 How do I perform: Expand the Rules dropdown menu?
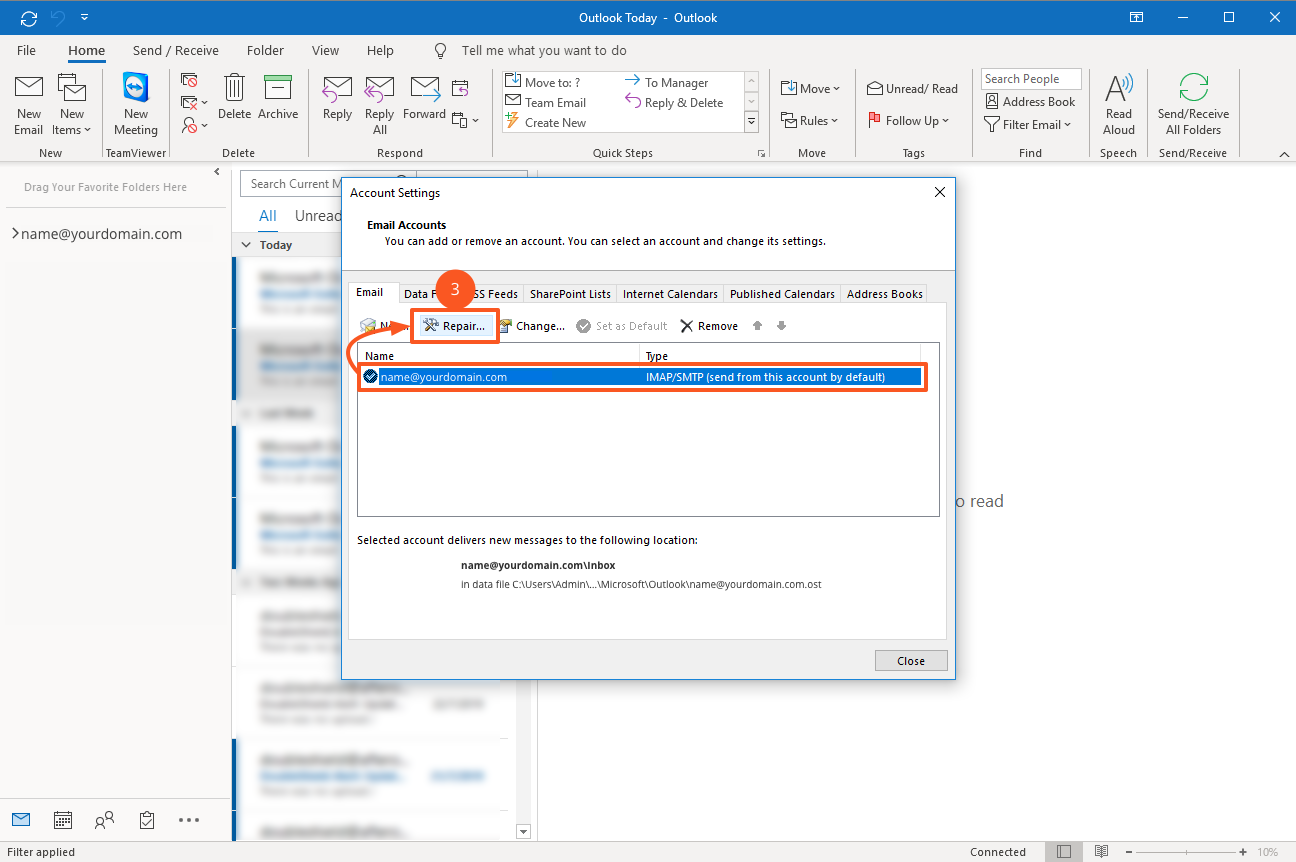point(811,121)
